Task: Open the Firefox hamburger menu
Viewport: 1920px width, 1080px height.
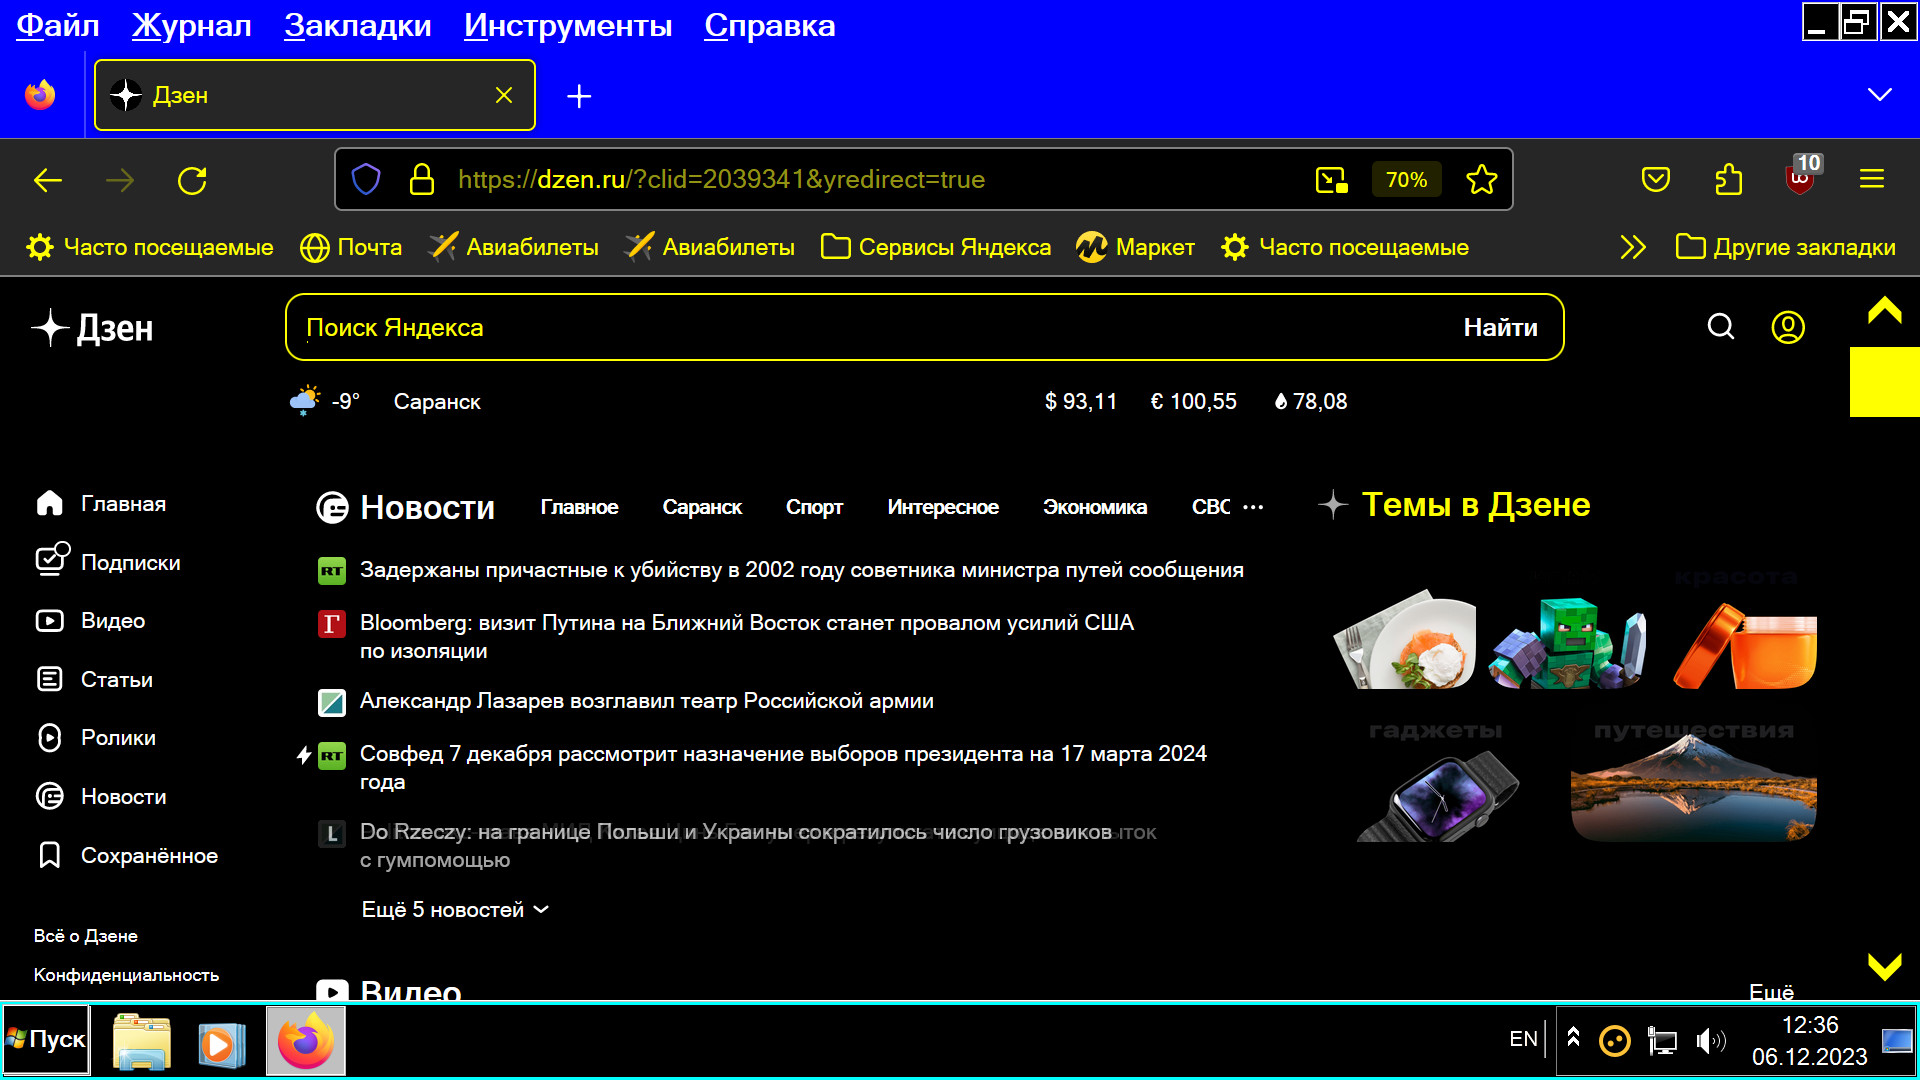Action: tap(1872, 180)
